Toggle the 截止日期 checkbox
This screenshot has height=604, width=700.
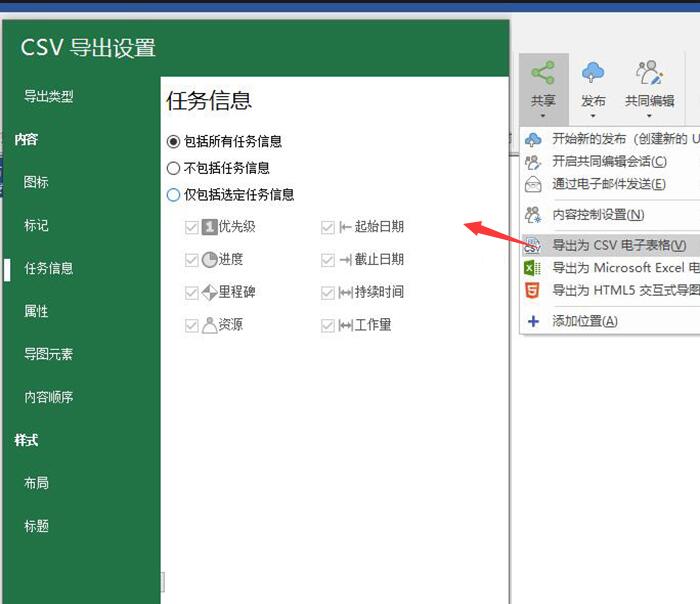click(x=328, y=260)
